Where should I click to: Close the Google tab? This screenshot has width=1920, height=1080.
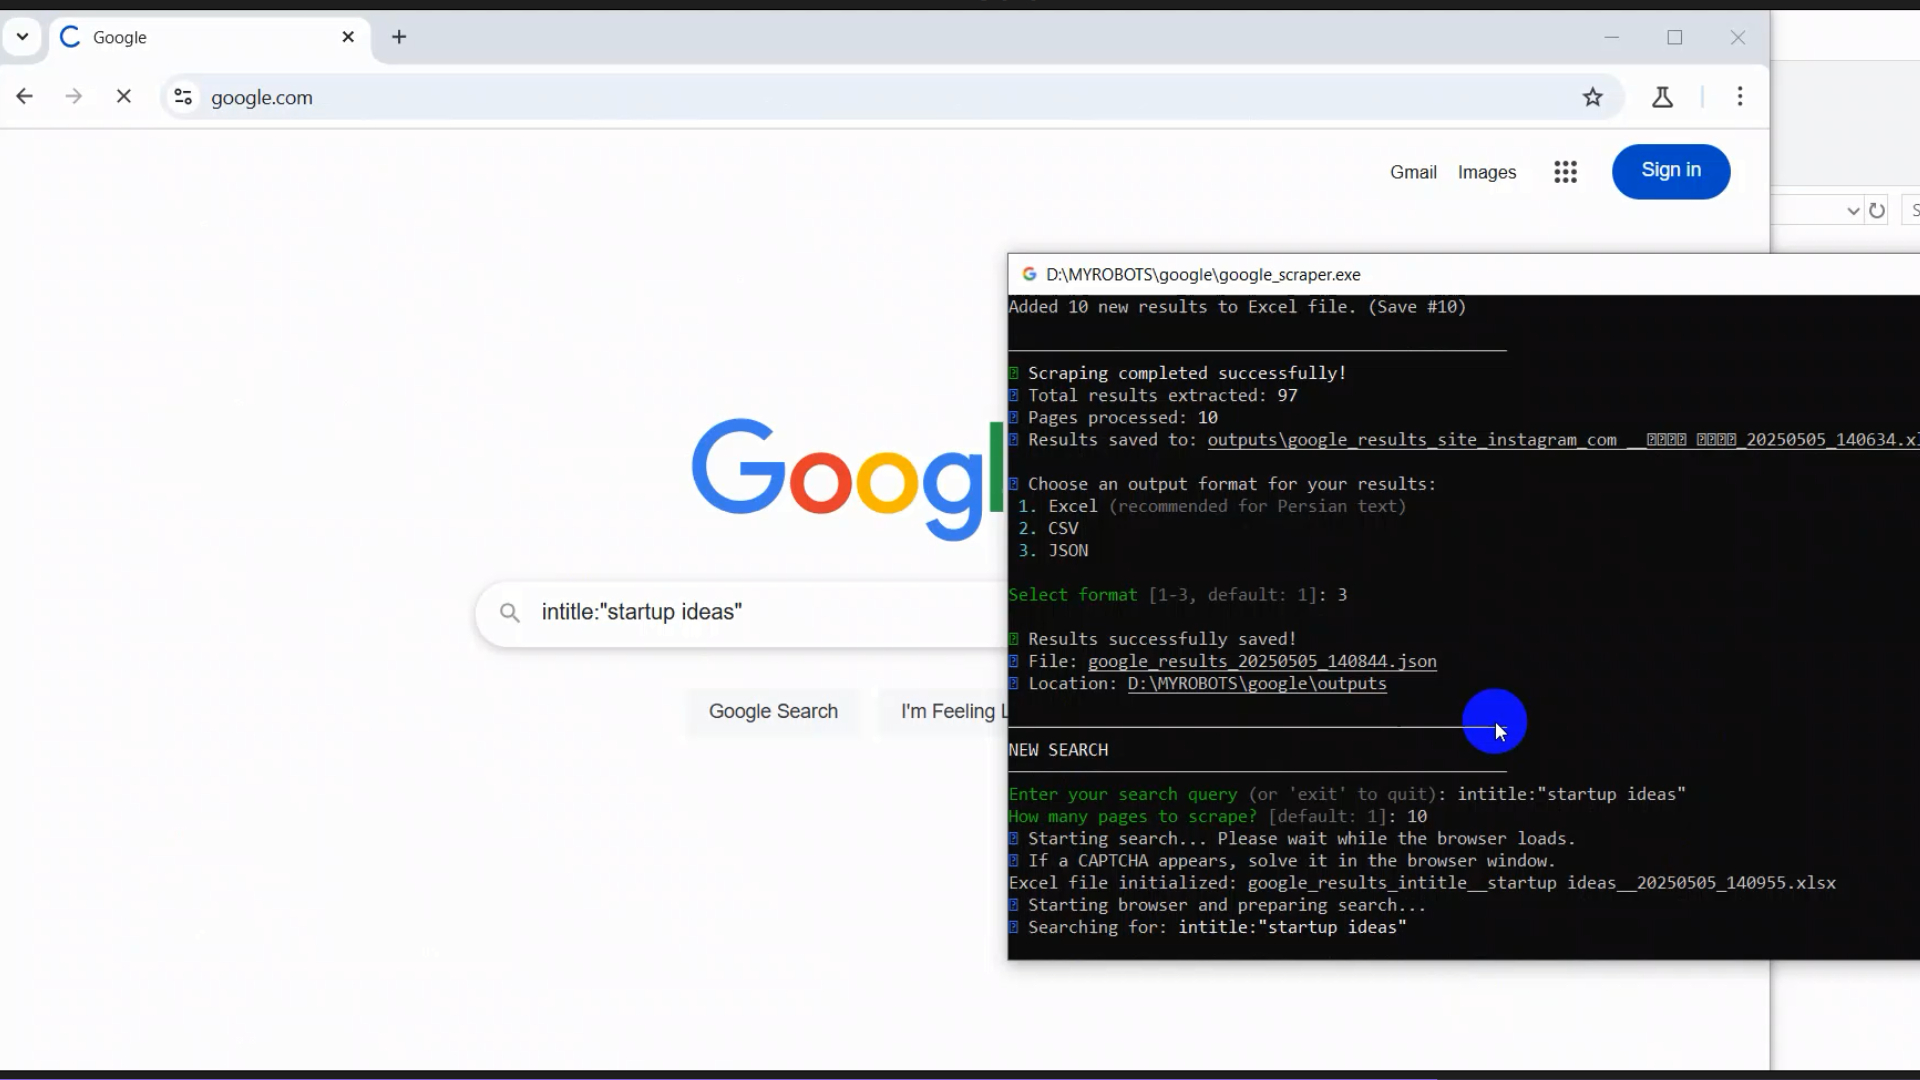pyautogui.click(x=348, y=37)
